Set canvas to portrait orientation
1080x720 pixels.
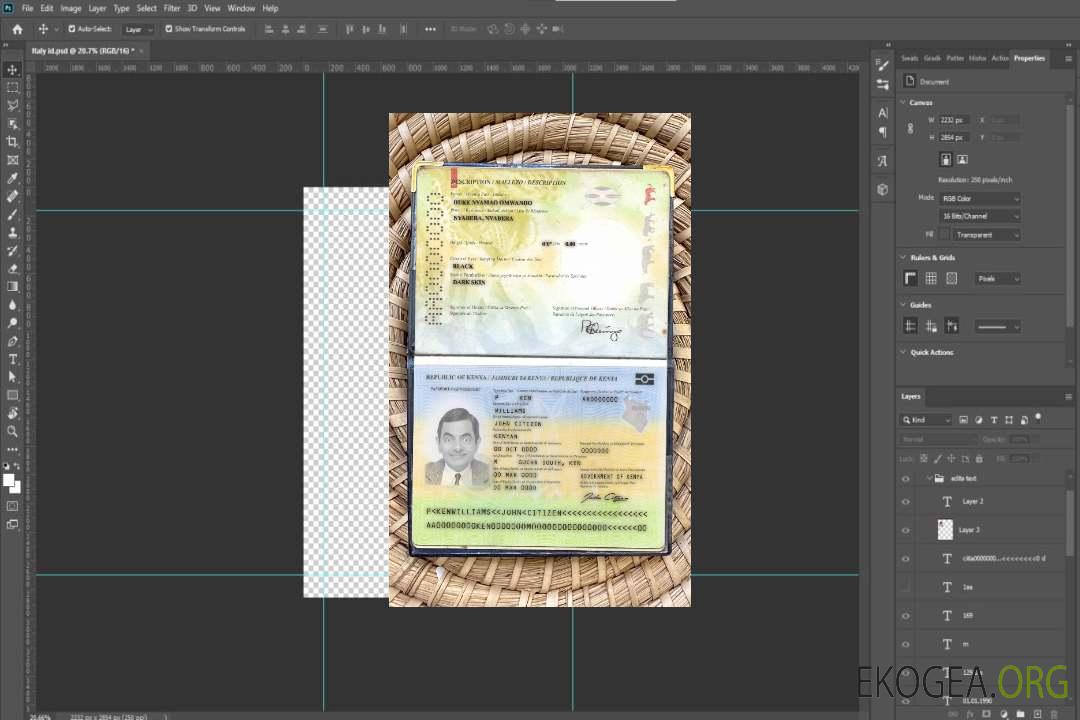click(946, 160)
